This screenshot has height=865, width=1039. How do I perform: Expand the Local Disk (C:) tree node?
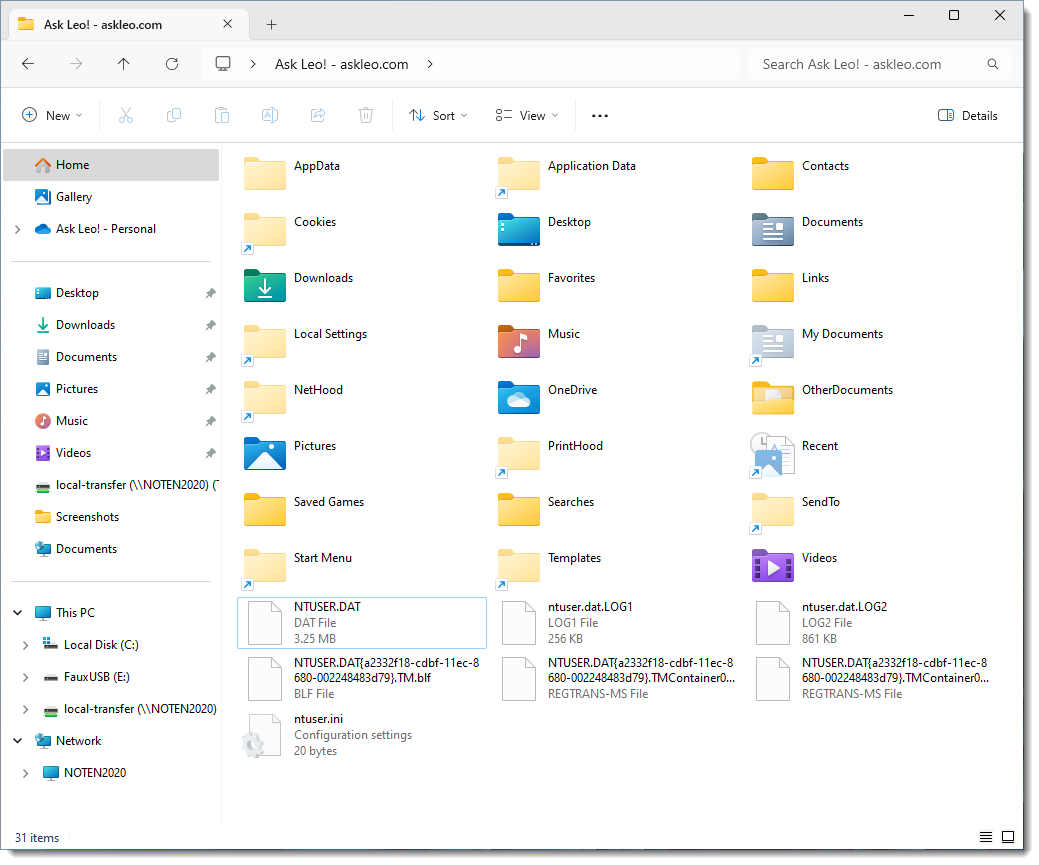[x=25, y=645]
